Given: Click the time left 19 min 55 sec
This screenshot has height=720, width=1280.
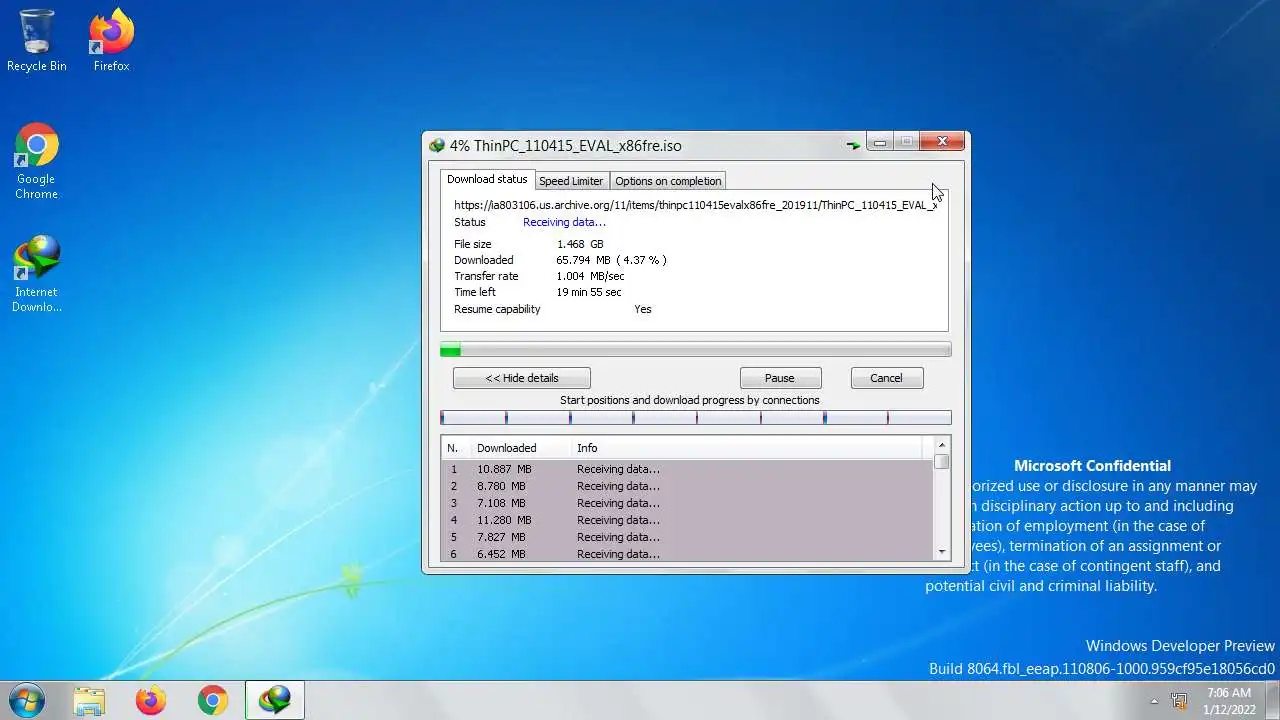Looking at the screenshot, I should [x=589, y=292].
